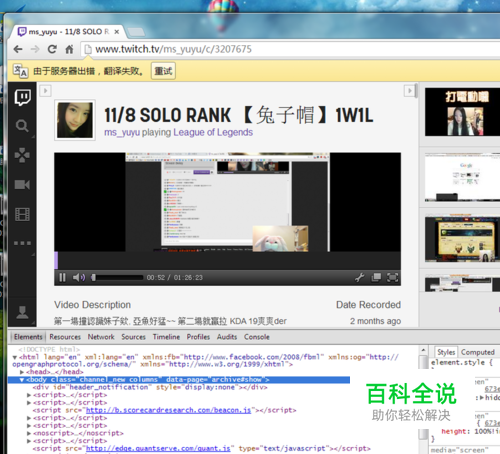Pause the video playback
The height and width of the screenshot is (454, 500).
[x=62, y=277]
